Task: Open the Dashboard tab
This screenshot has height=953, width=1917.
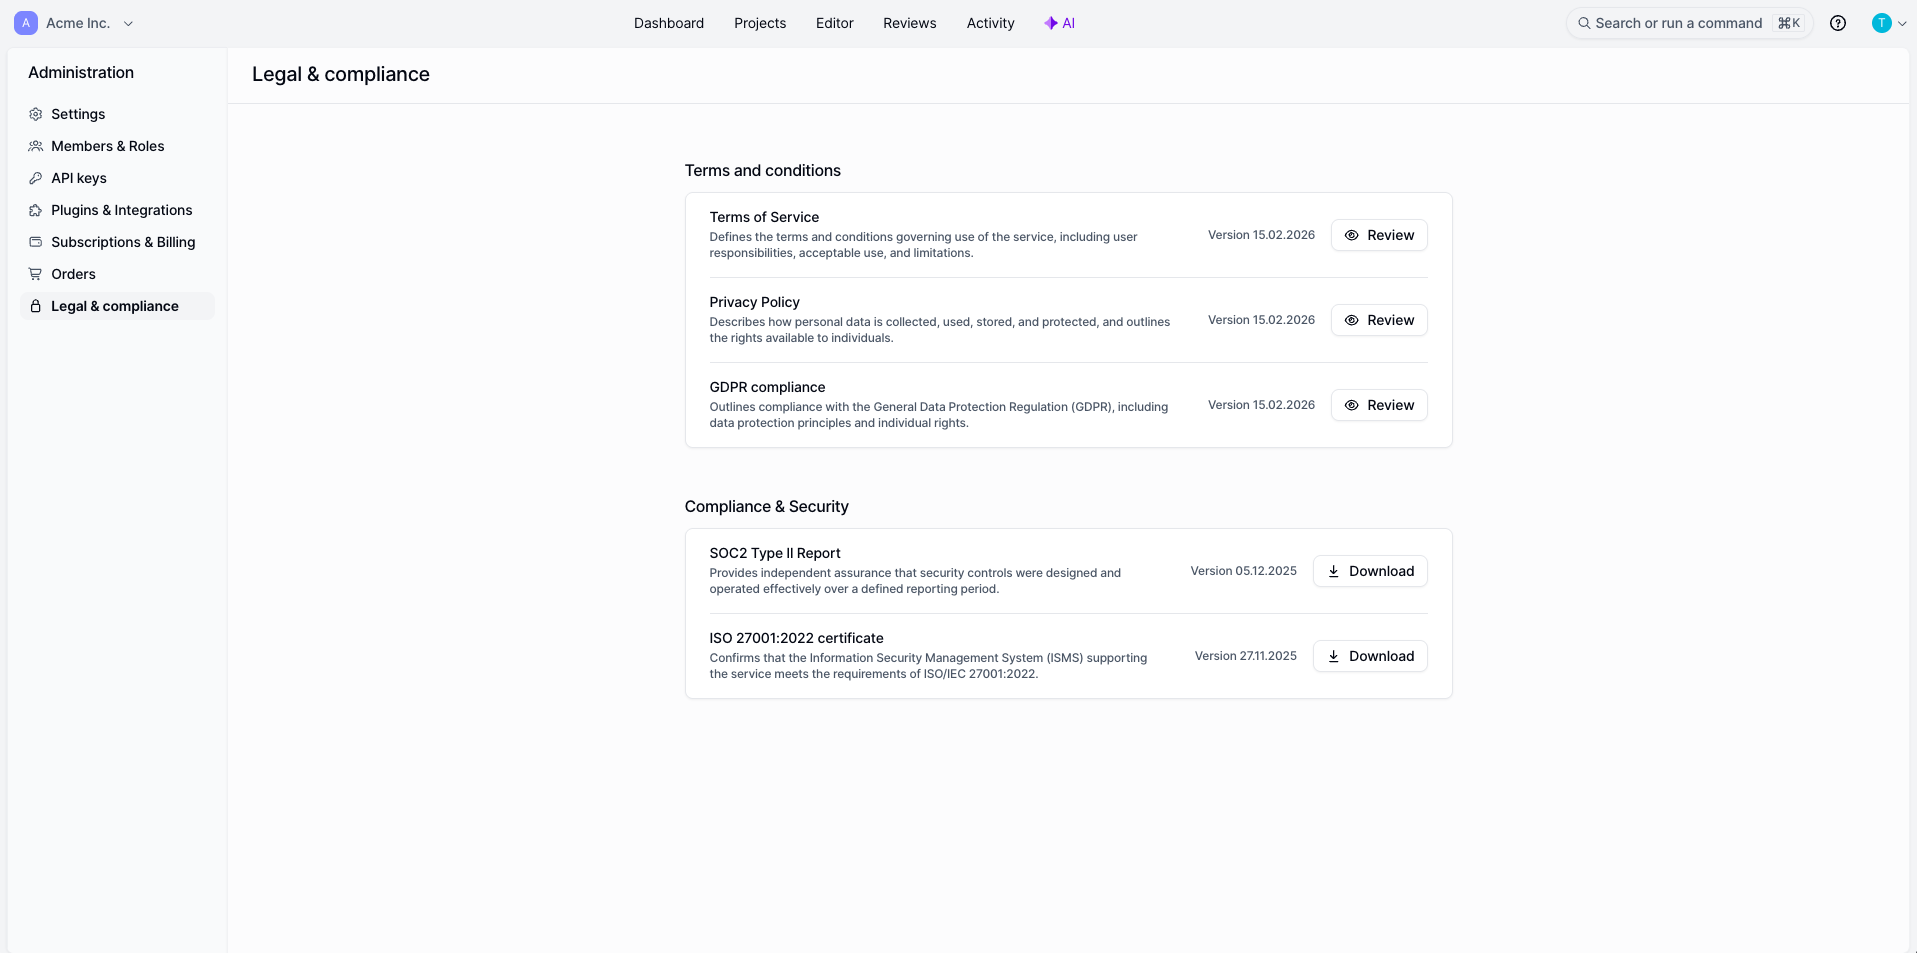Action: (x=669, y=23)
